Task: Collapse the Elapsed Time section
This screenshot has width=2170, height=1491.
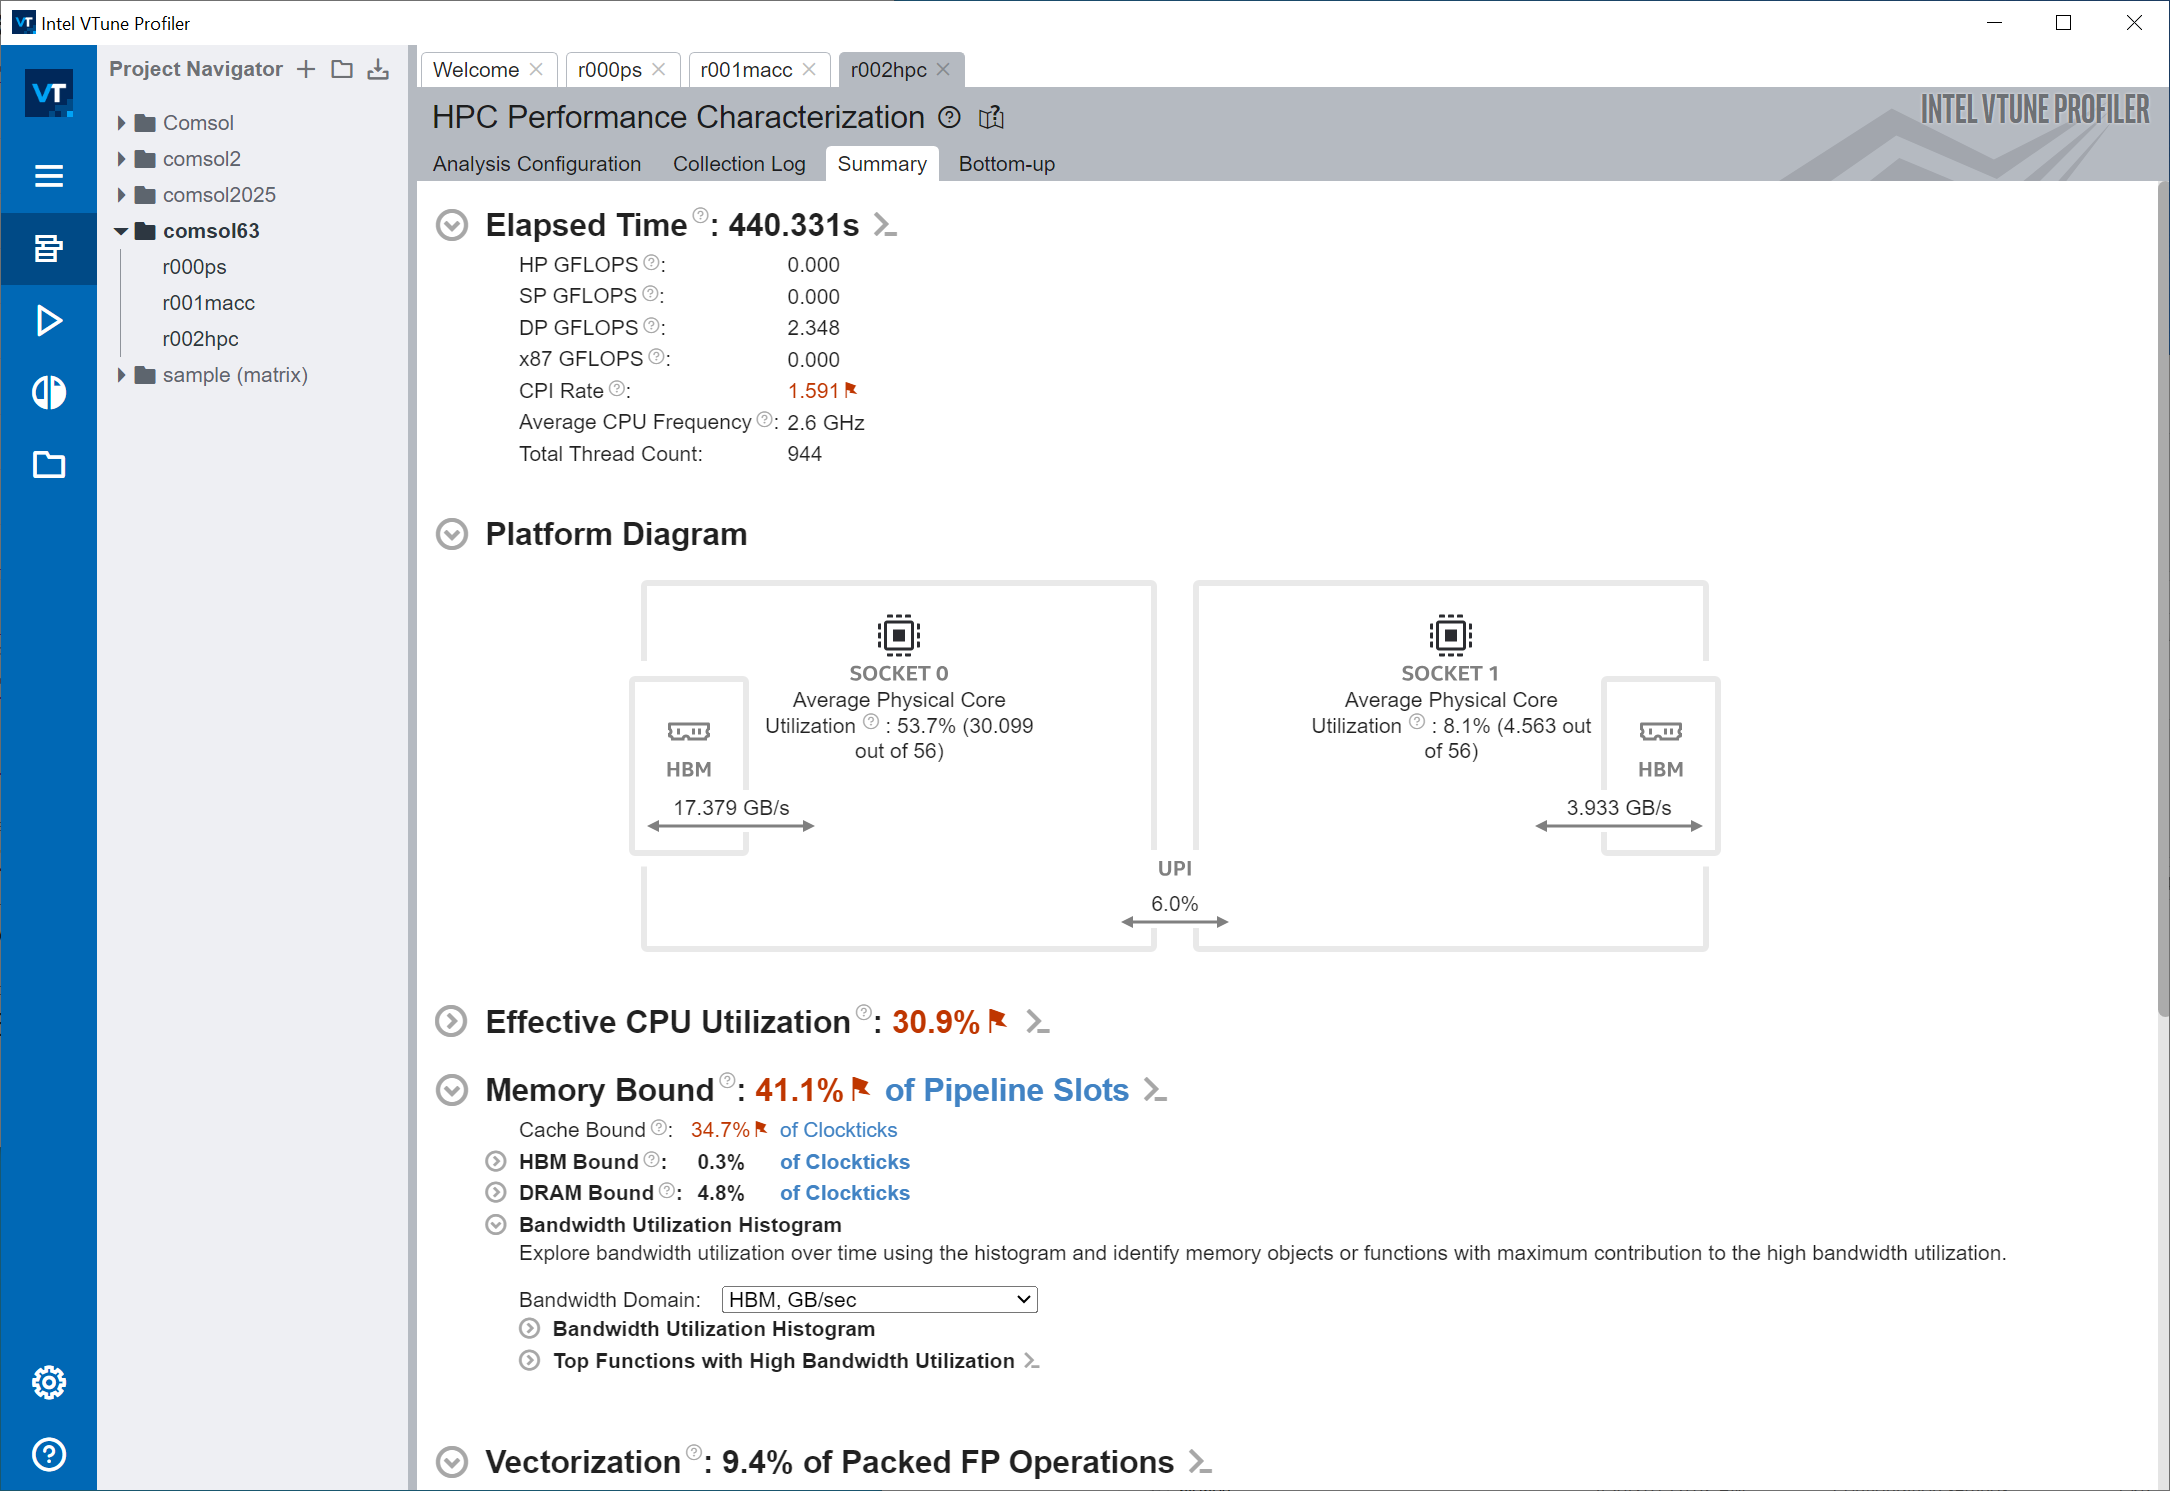Action: click(452, 225)
